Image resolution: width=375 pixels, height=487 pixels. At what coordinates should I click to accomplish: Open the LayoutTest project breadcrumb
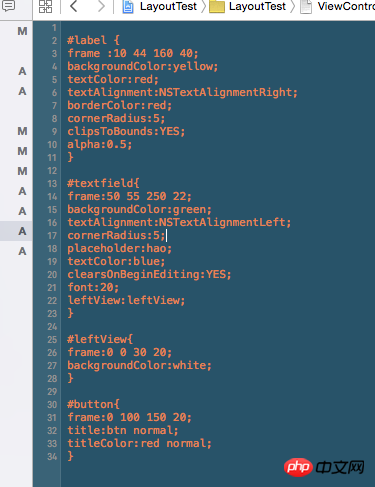[168, 6]
